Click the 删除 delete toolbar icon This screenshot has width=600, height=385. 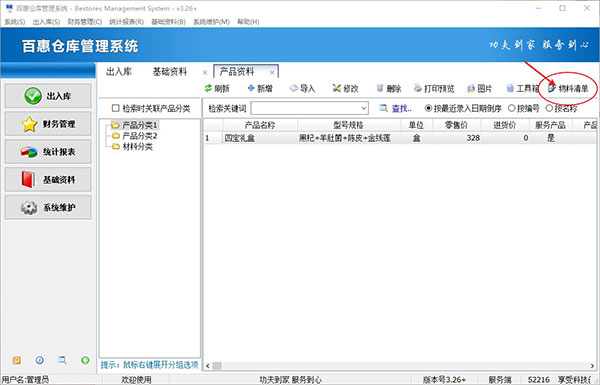coord(380,88)
